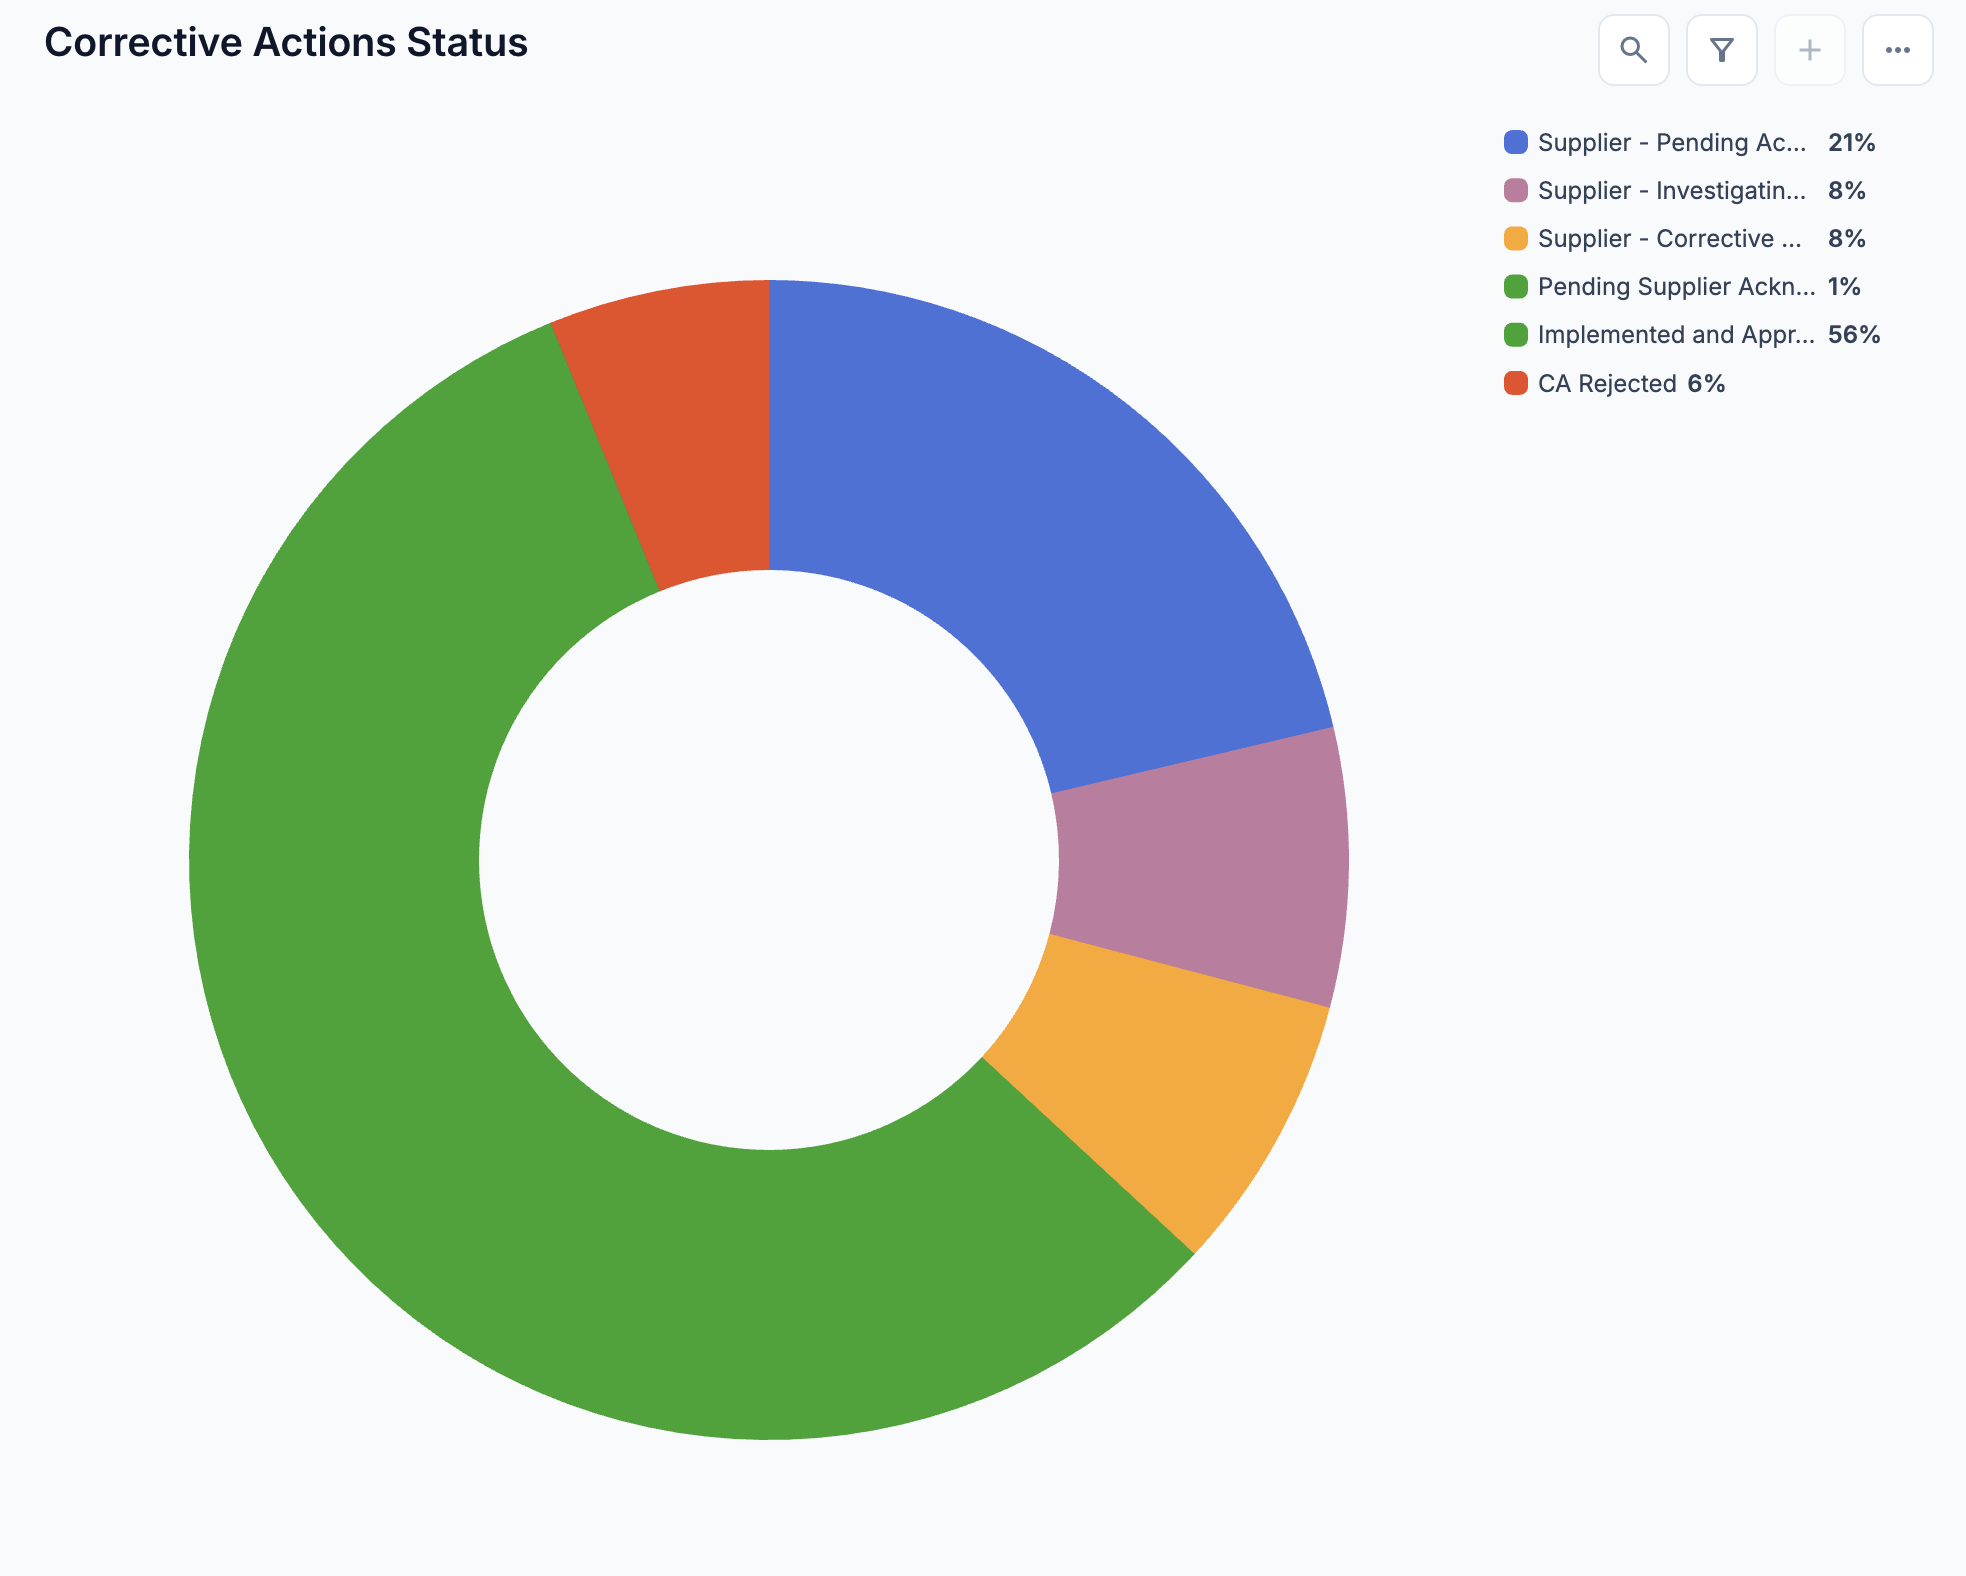Viewport: 1966px width, 1576px height.
Task: Click blue Supplier - Pending legend swatch
Action: pyautogui.click(x=1516, y=142)
